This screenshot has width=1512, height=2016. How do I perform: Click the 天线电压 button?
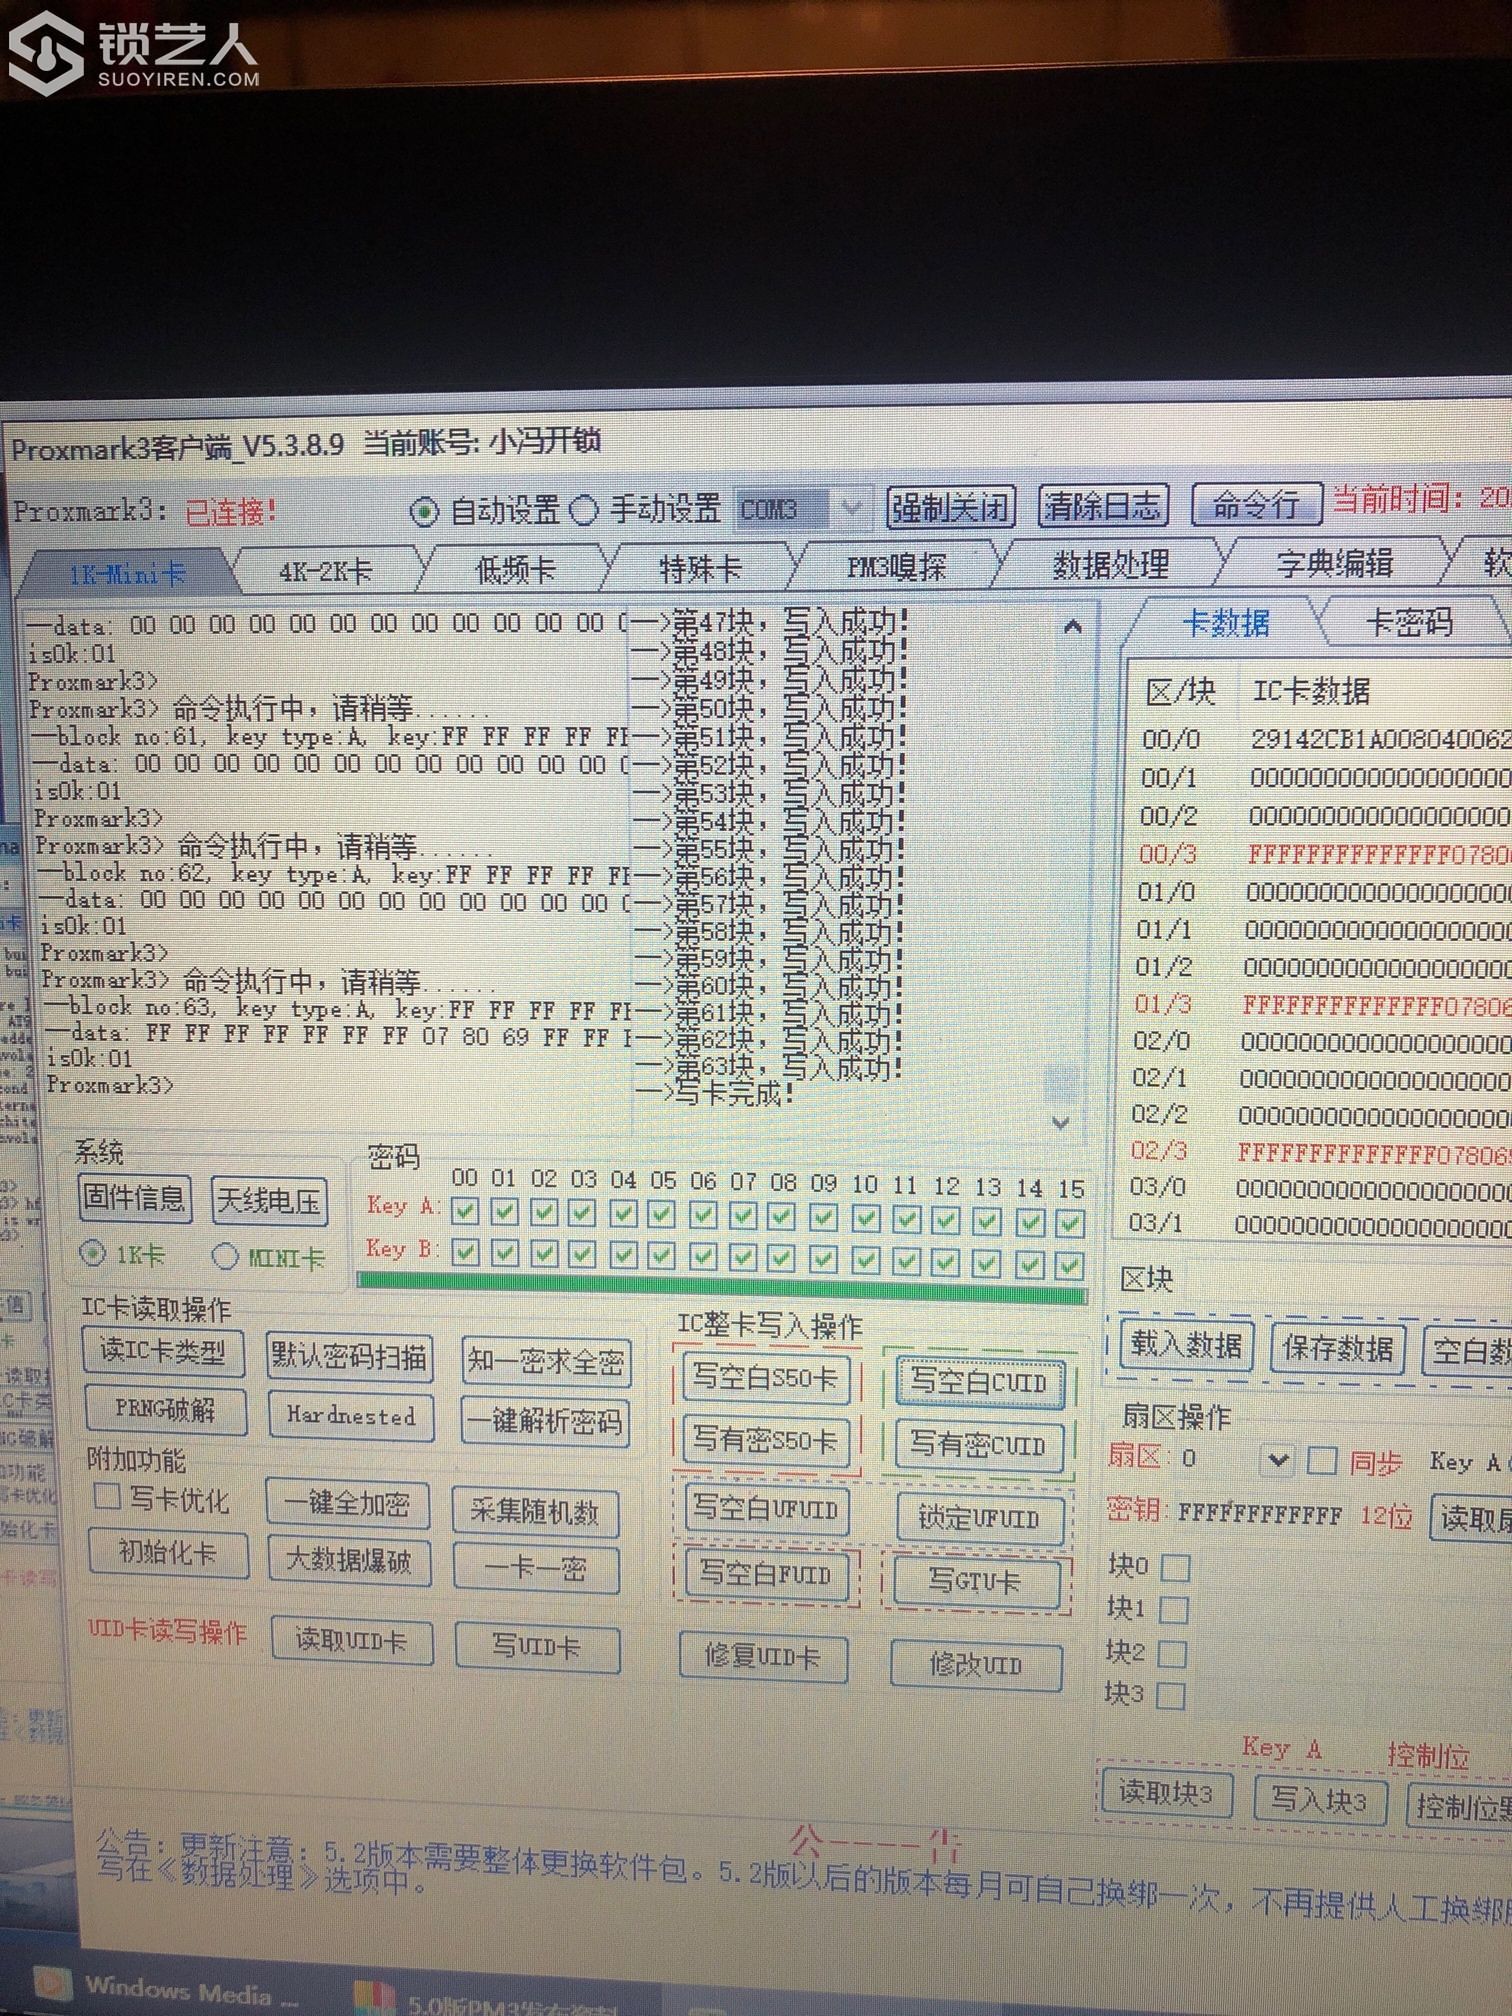(x=269, y=1201)
